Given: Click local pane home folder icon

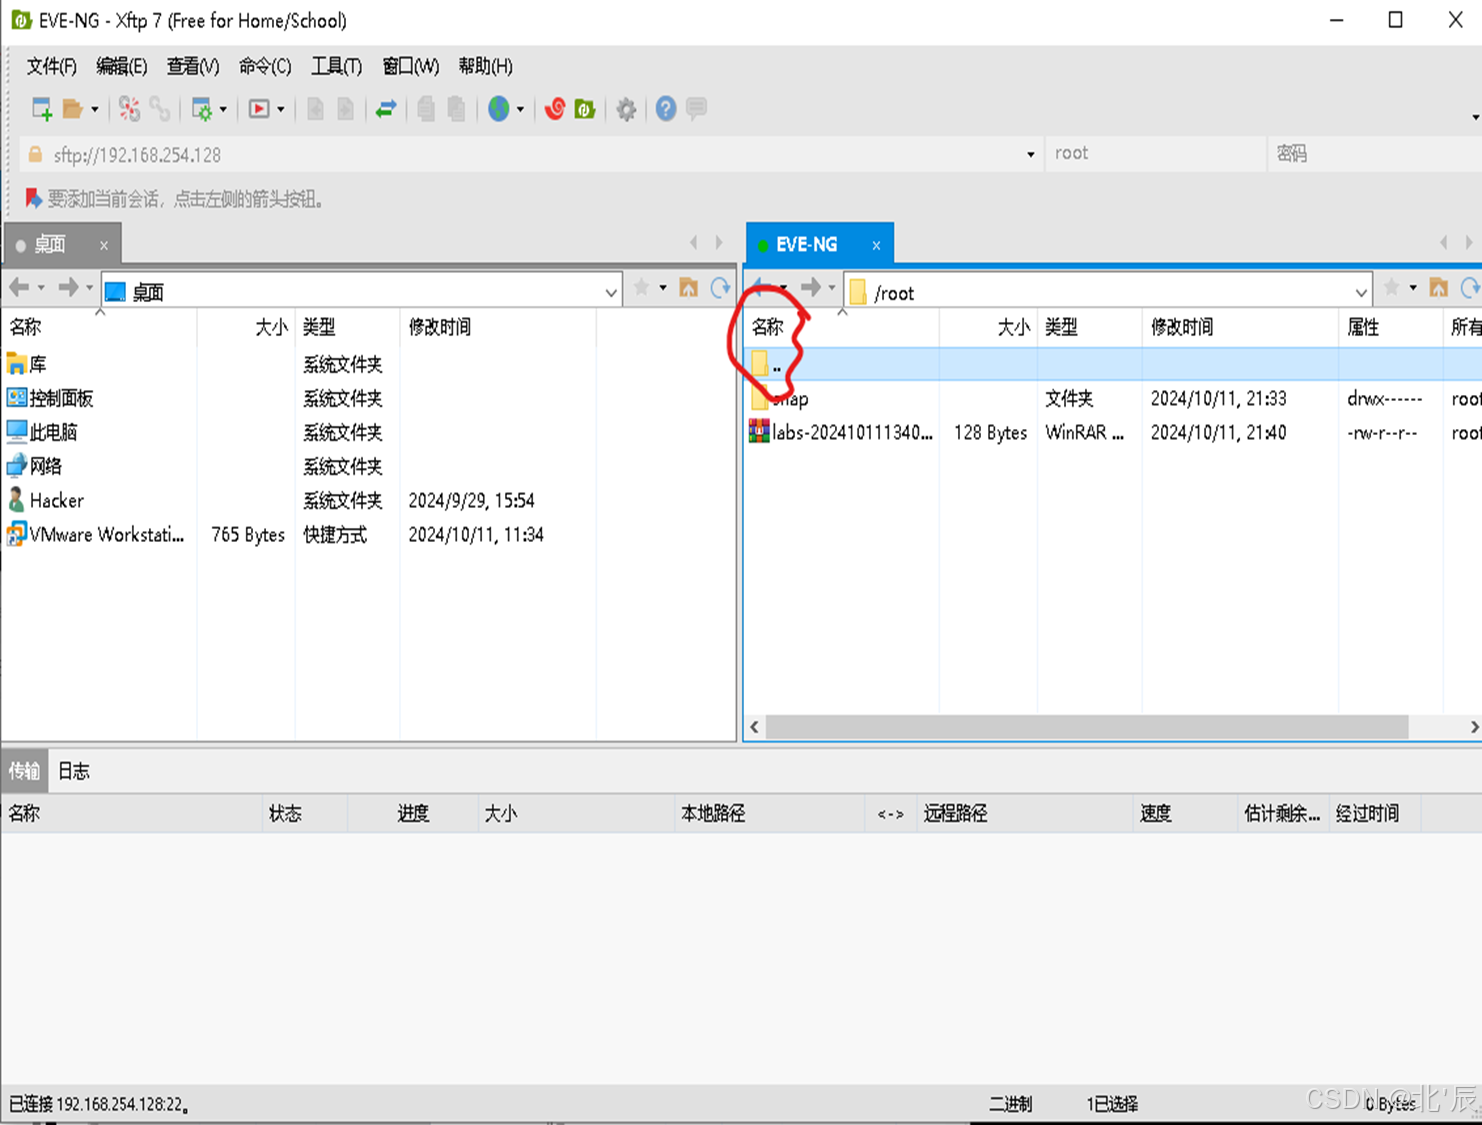Looking at the screenshot, I should (688, 288).
